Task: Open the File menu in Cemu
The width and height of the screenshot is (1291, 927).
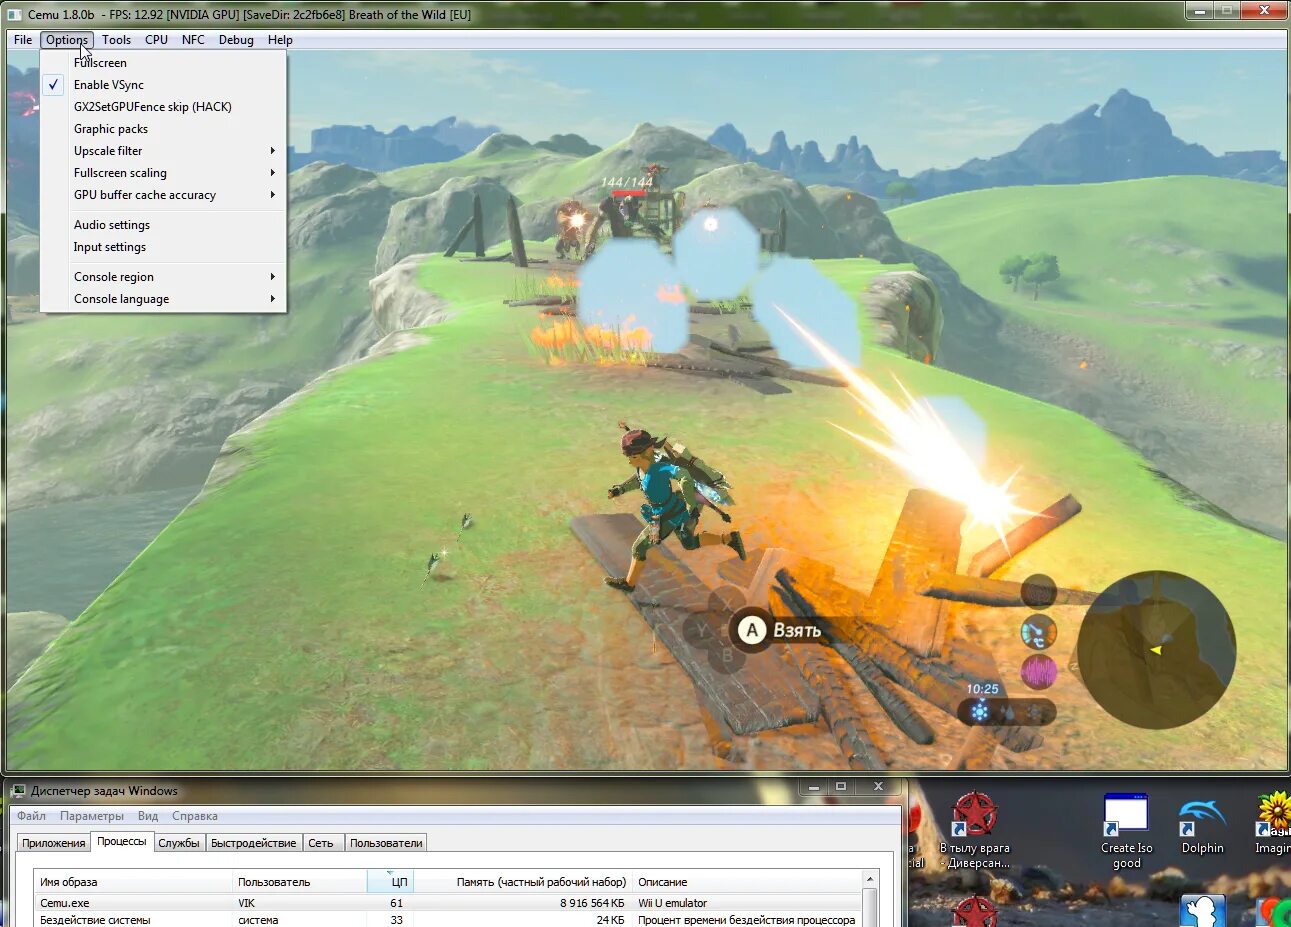Action: 23,40
